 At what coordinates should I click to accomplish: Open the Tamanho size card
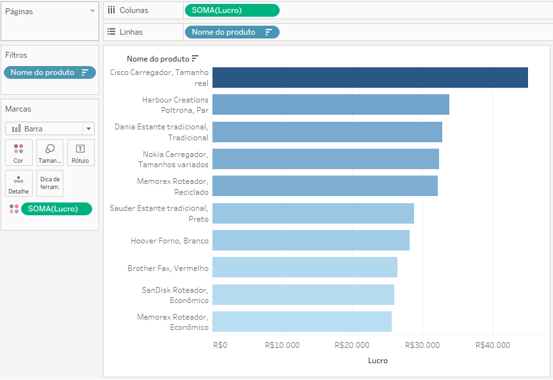(x=50, y=152)
